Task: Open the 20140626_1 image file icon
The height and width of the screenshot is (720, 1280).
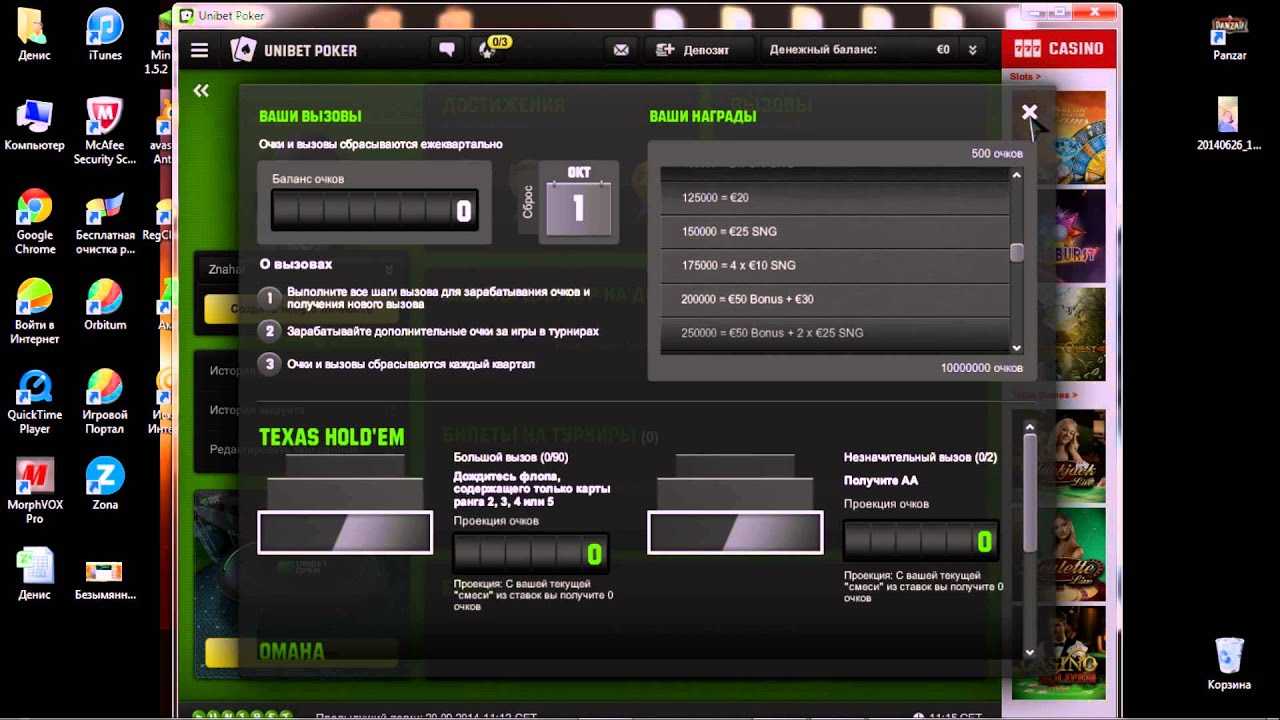Action: pyautogui.click(x=1229, y=125)
